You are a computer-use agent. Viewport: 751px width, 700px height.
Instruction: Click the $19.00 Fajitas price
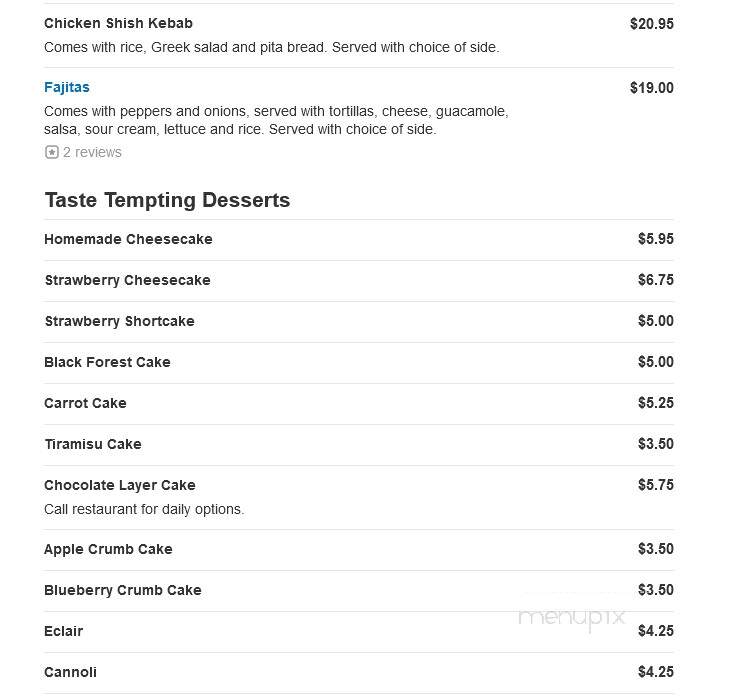click(x=652, y=88)
